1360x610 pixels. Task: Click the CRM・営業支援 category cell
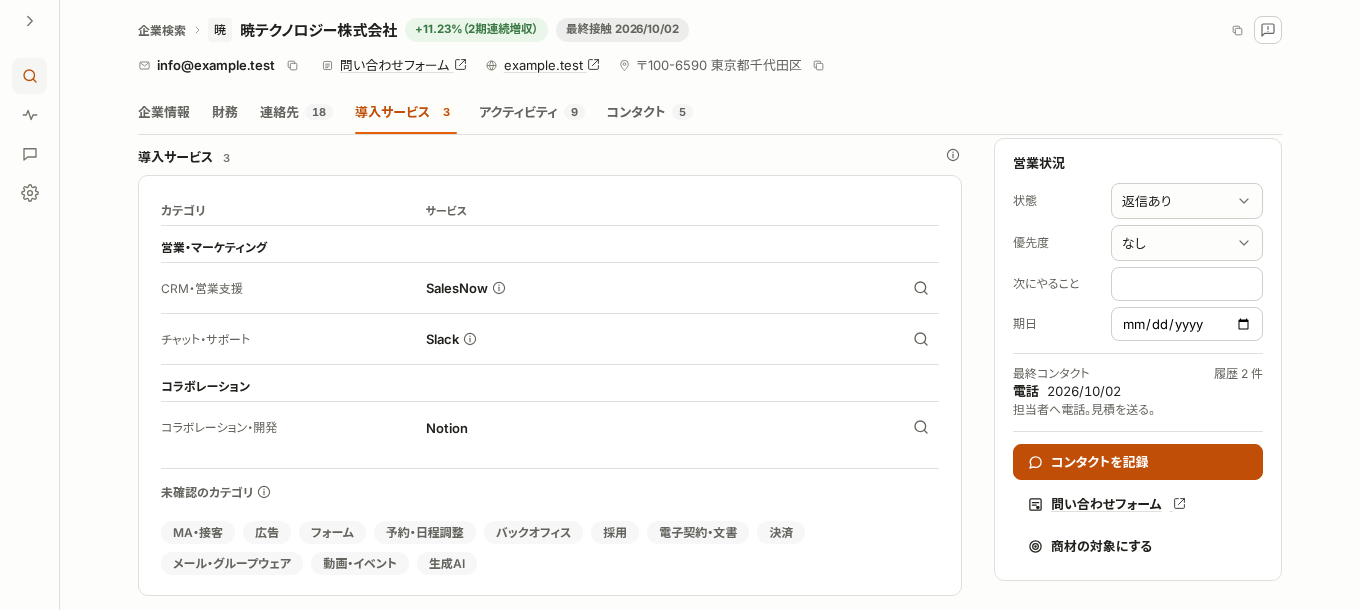[x=202, y=288]
